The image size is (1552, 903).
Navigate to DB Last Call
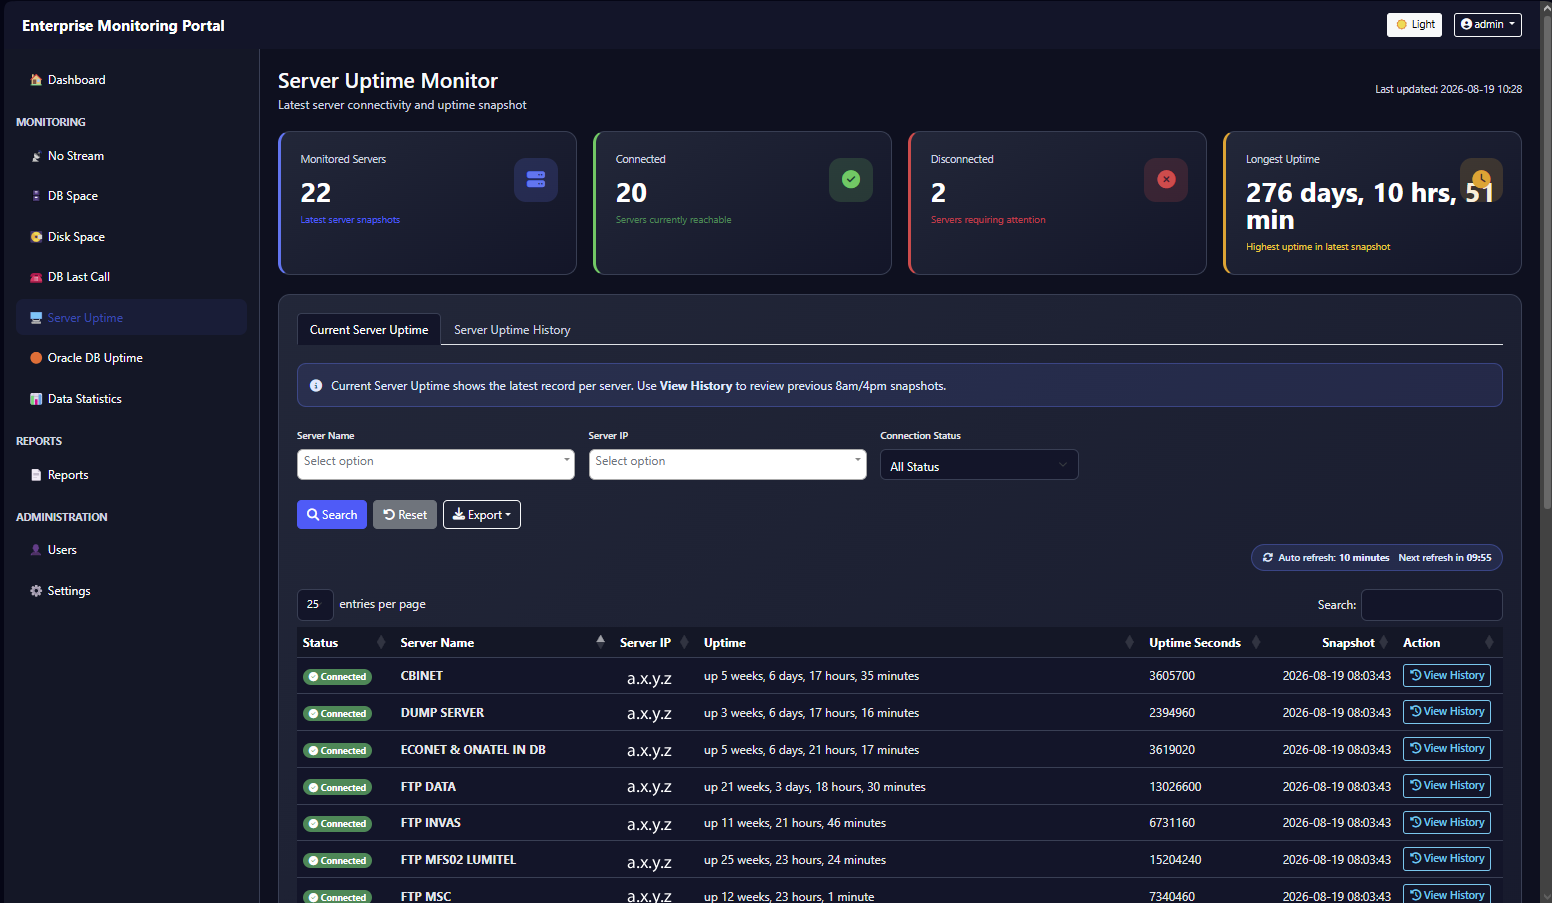131,277
